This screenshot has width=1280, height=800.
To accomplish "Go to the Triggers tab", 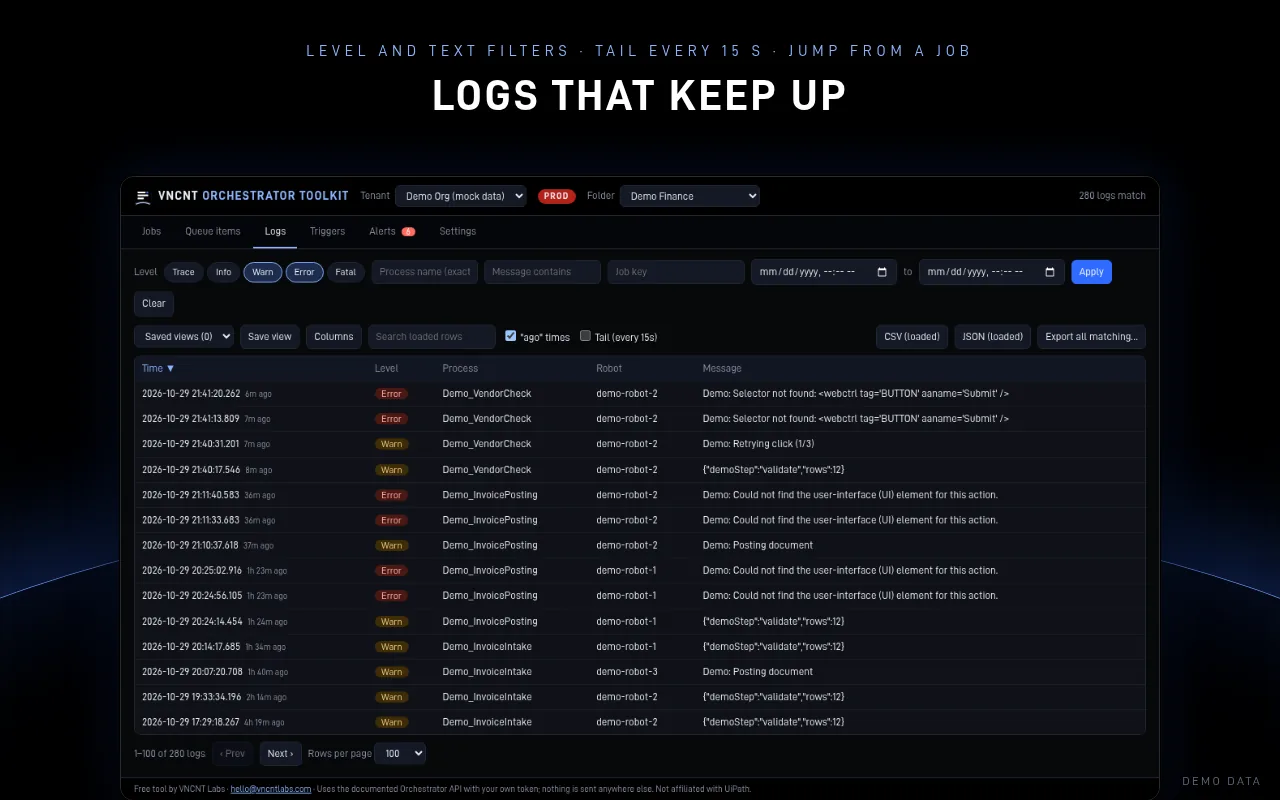I will [x=327, y=231].
